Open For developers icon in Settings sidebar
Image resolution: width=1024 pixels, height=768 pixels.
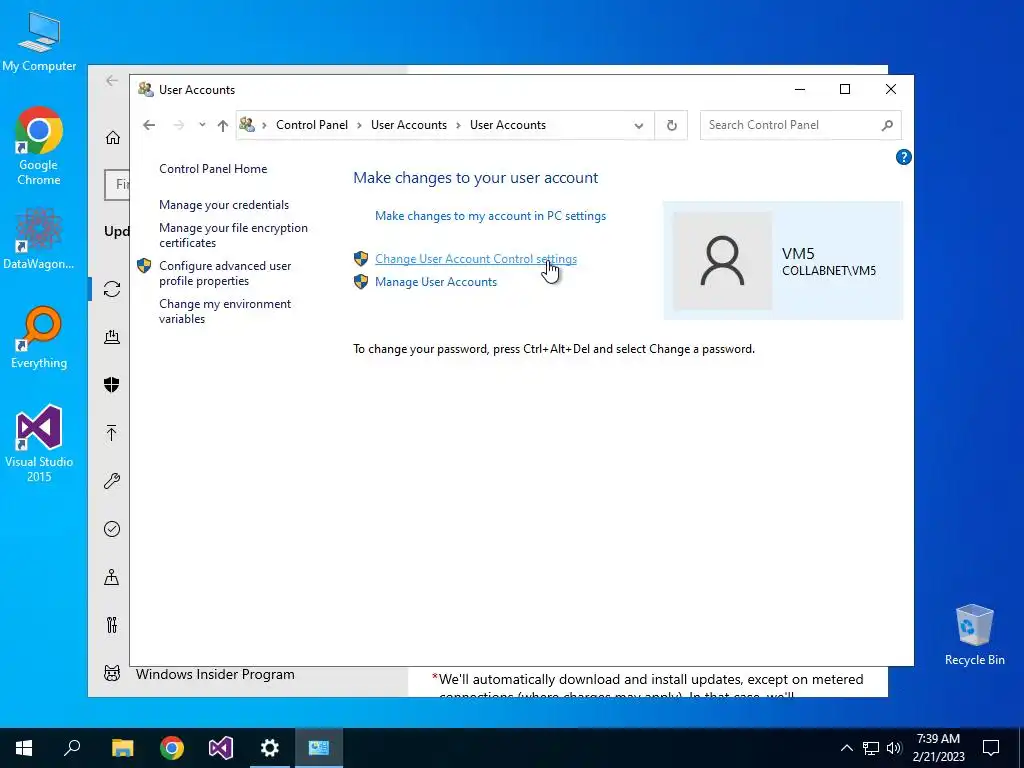112,625
